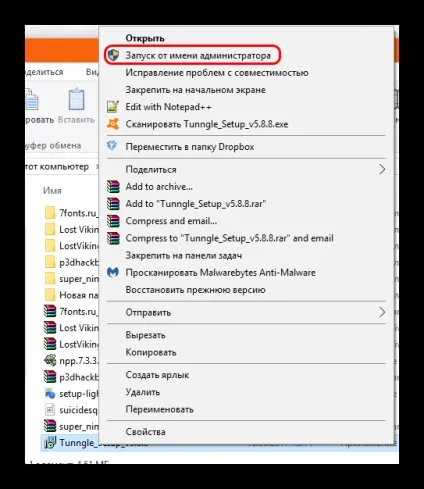Click the super_nin archive icon
This screenshot has width=424, height=489.
50,426
